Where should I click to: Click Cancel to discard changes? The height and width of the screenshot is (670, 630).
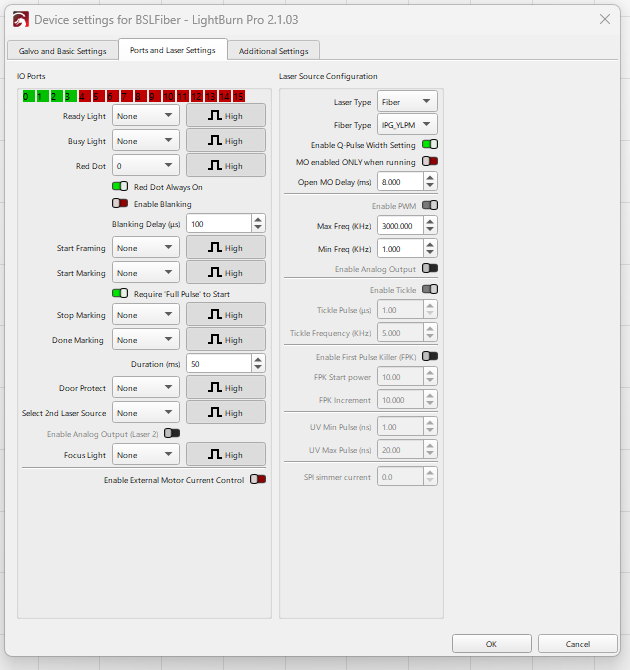pos(577,644)
